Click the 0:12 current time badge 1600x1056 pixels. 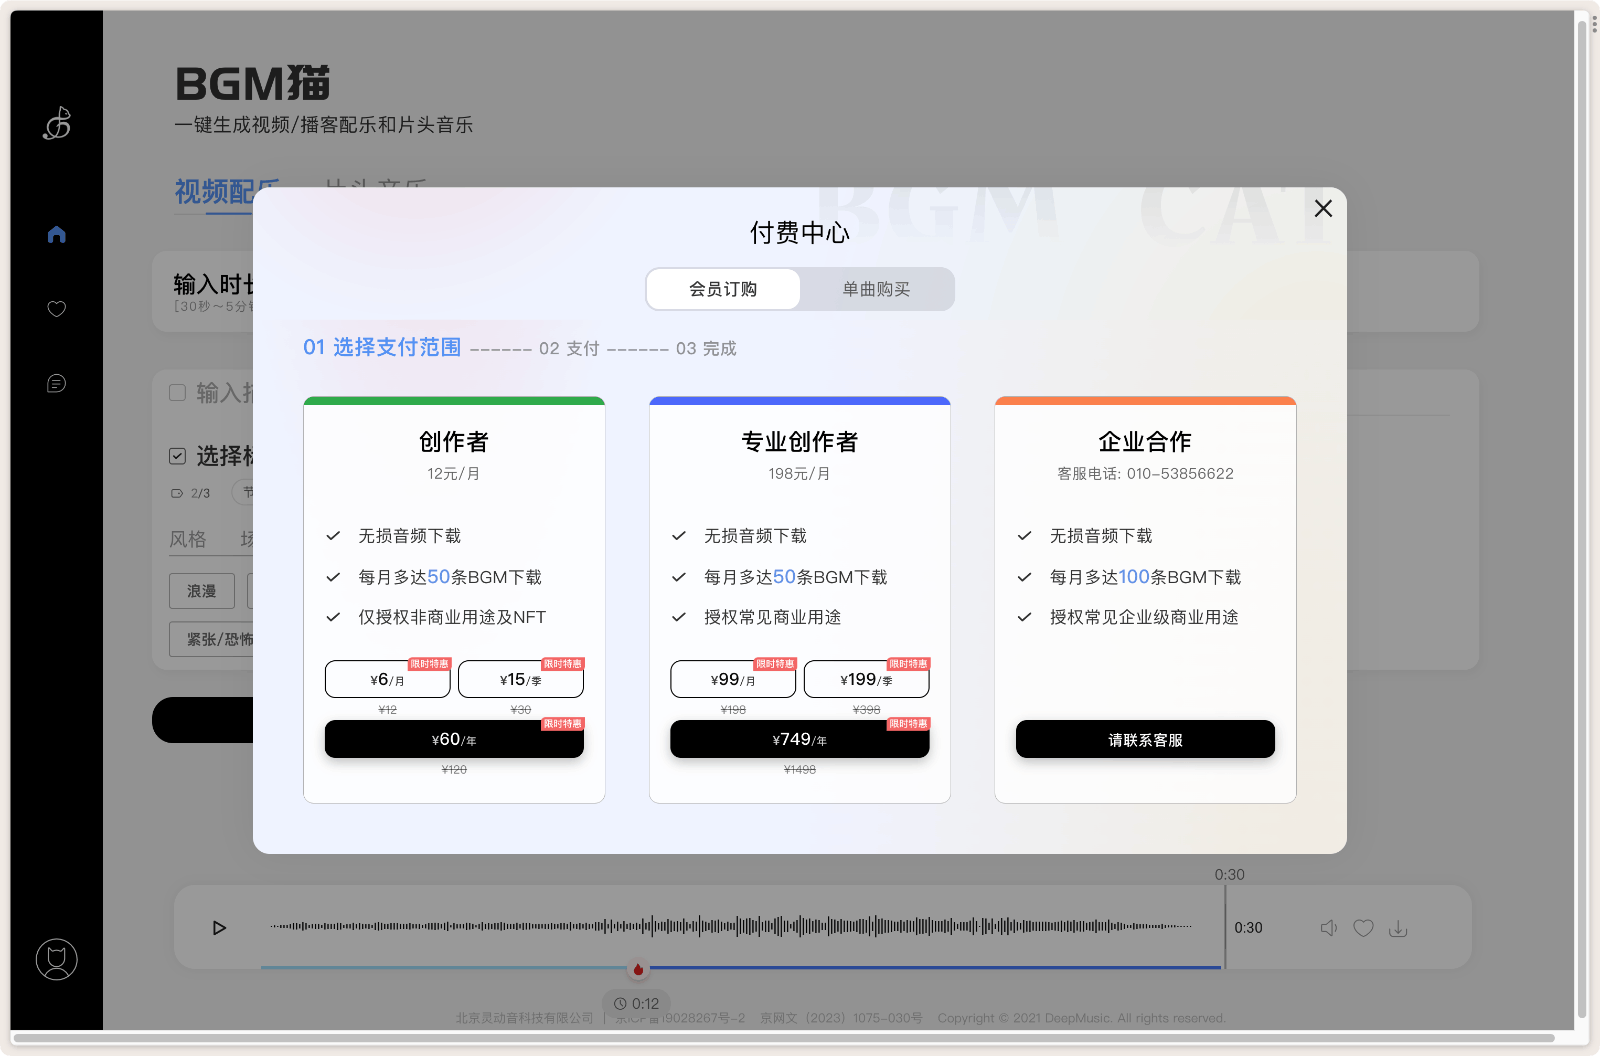tap(637, 1003)
